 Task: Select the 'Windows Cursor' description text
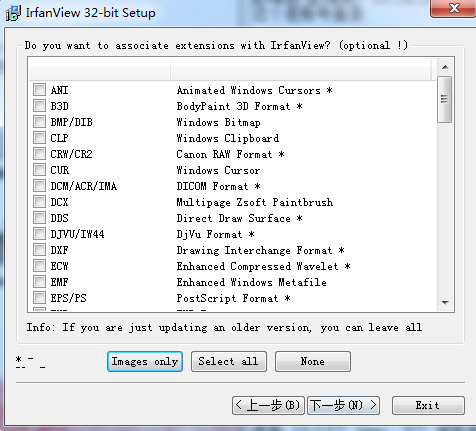coord(218,170)
